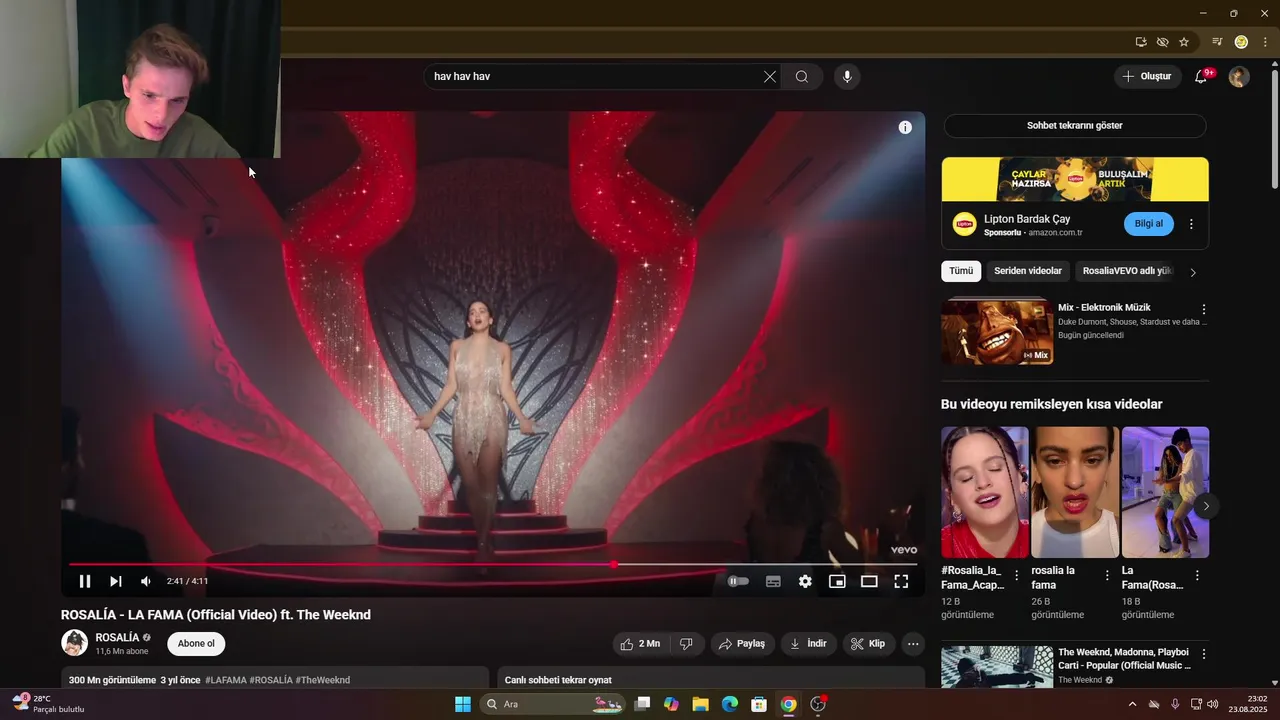The width and height of the screenshot is (1280, 720).
Task: Bookmark this page with the star
Action: point(1184,42)
